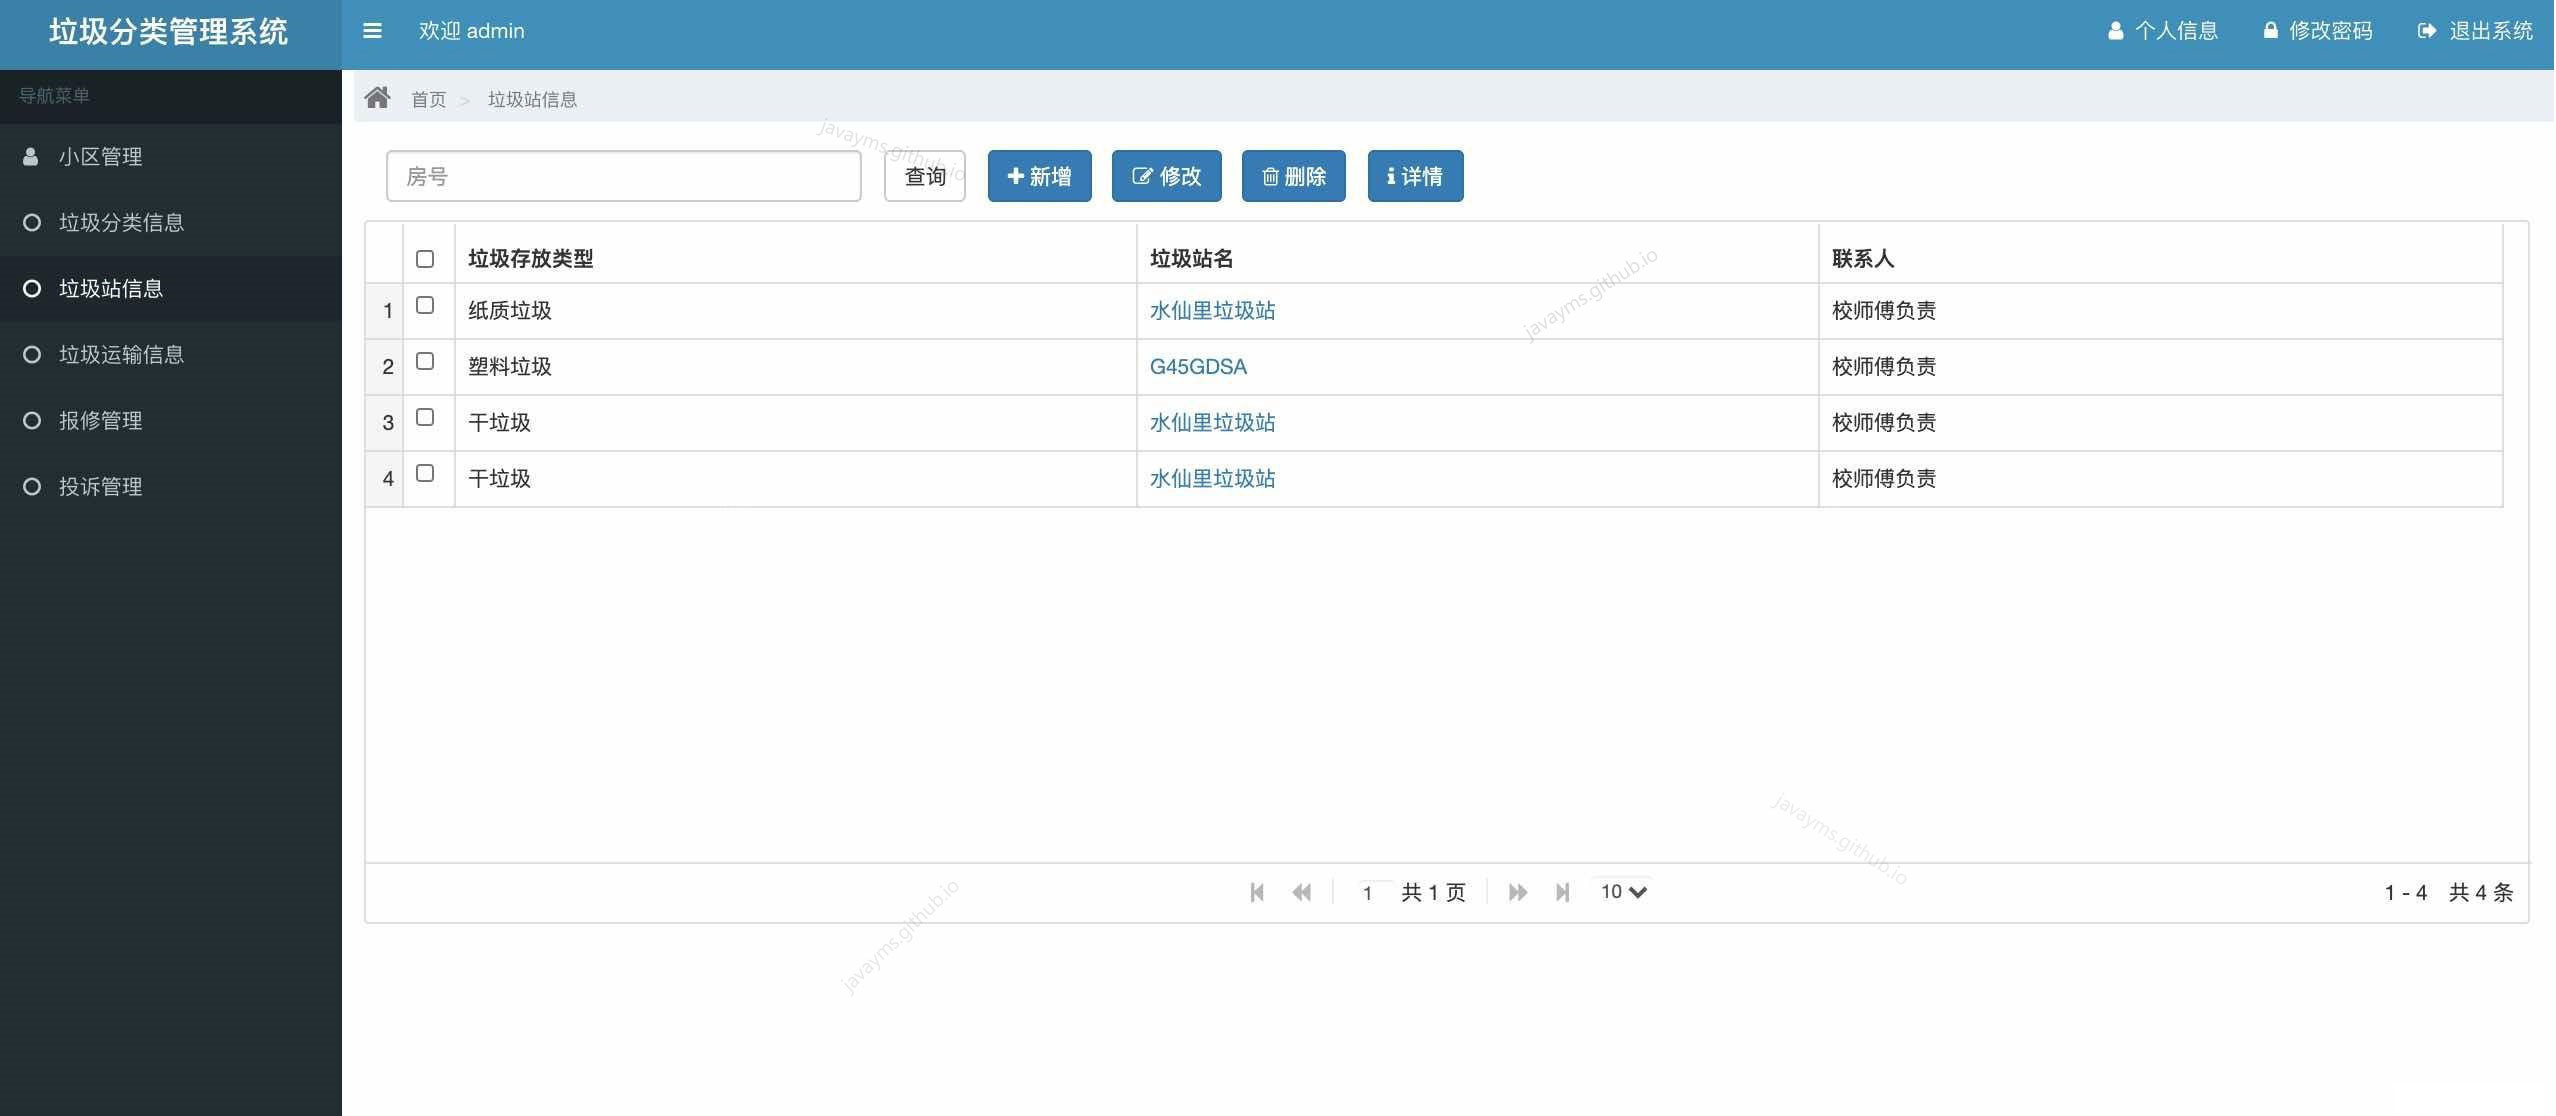2556x1116 pixels.
Task: Click the info icon on 详情 button
Action: 1391,176
